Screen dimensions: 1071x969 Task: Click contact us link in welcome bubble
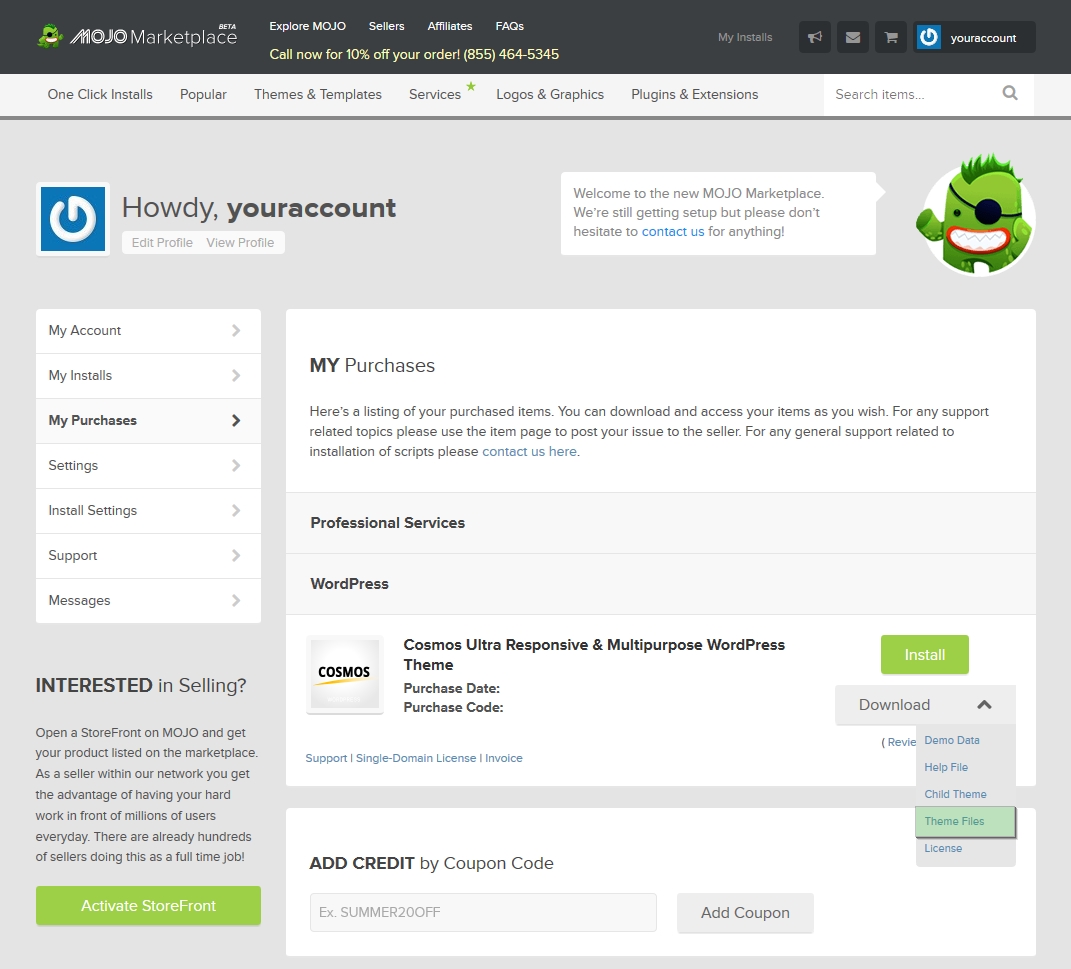pyautogui.click(x=673, y=231)
